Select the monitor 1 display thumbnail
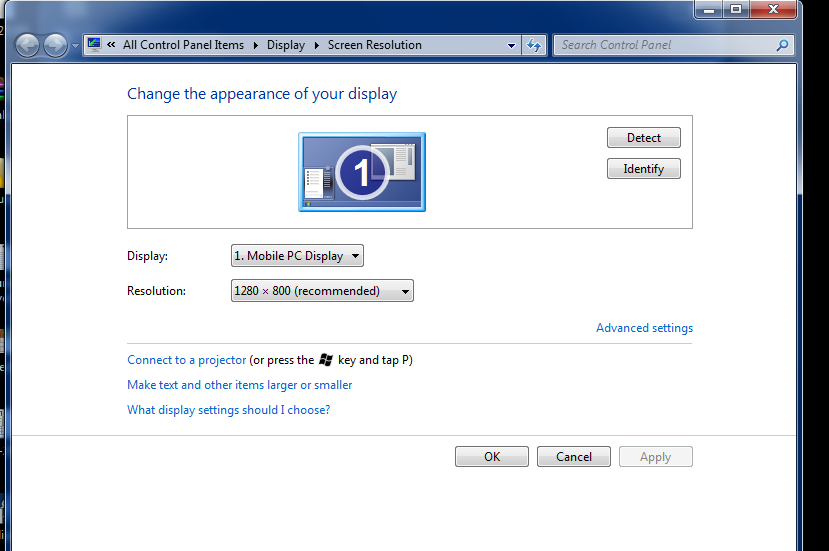The height and width of the screenshot is (551, 829). (x=362, y=172)
